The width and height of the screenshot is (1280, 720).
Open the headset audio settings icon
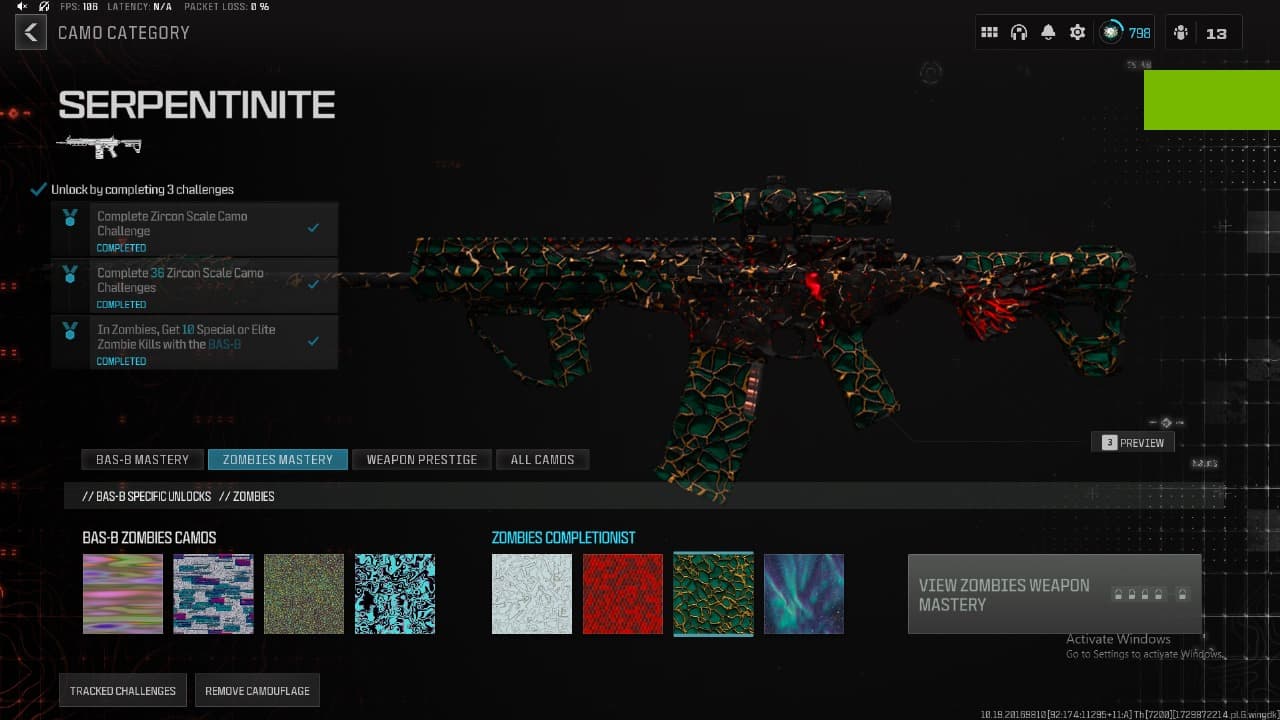click(1019, 32)
